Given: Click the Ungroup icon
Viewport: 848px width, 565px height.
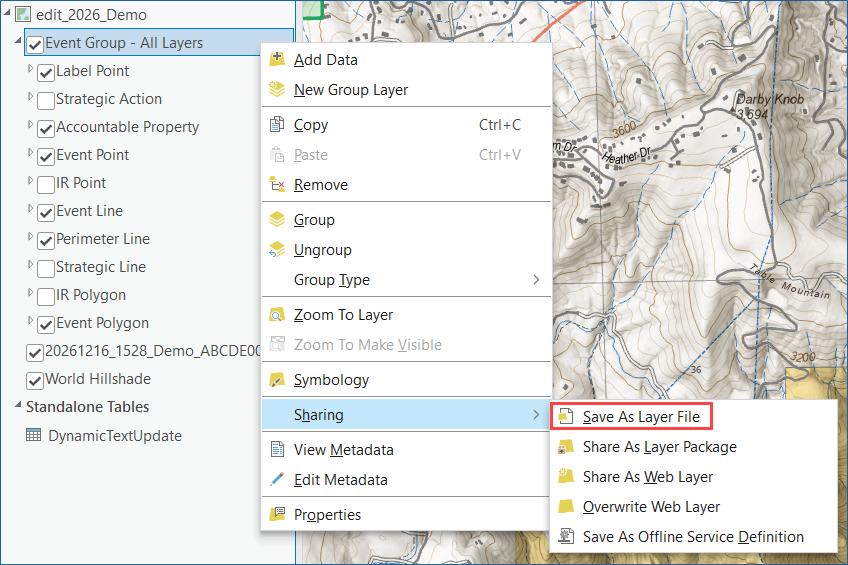Looking at the screenshot, I should point(277,250).
